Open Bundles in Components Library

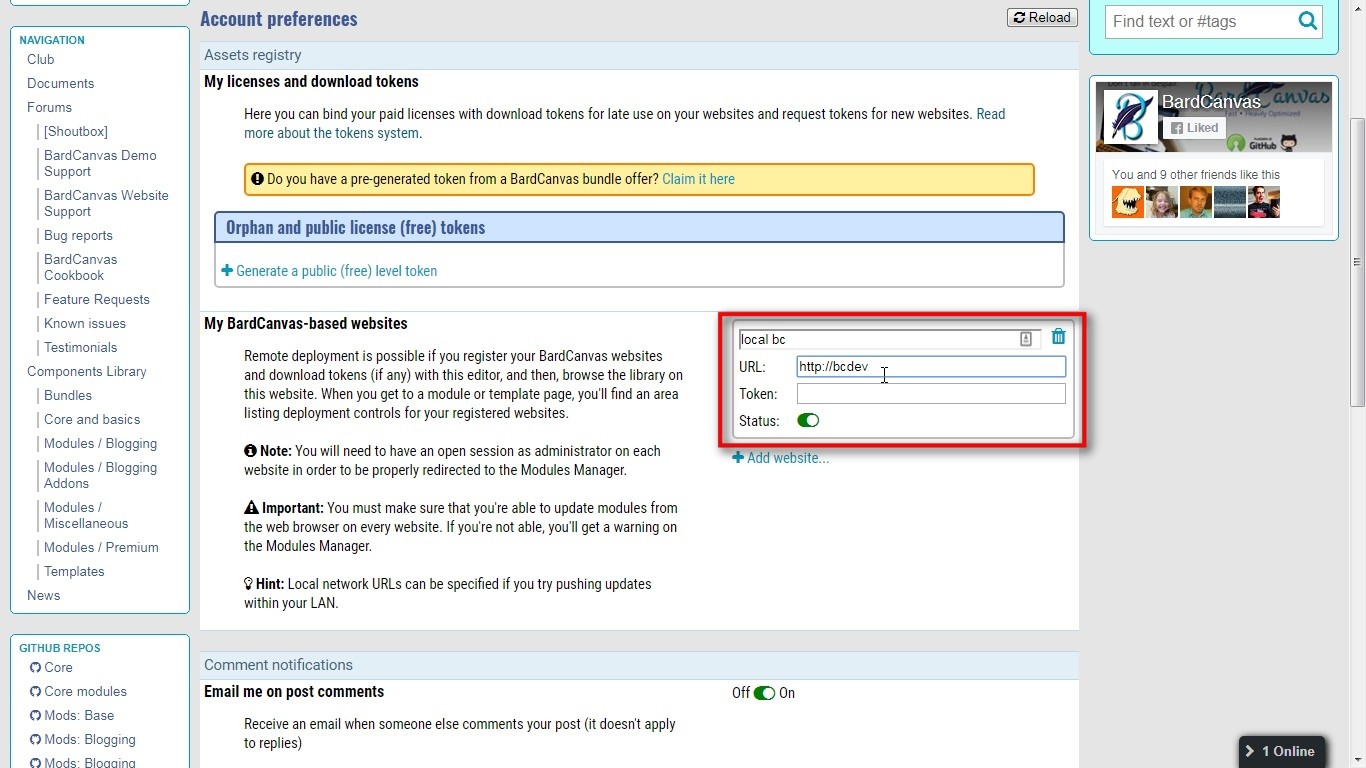point(68,395)
